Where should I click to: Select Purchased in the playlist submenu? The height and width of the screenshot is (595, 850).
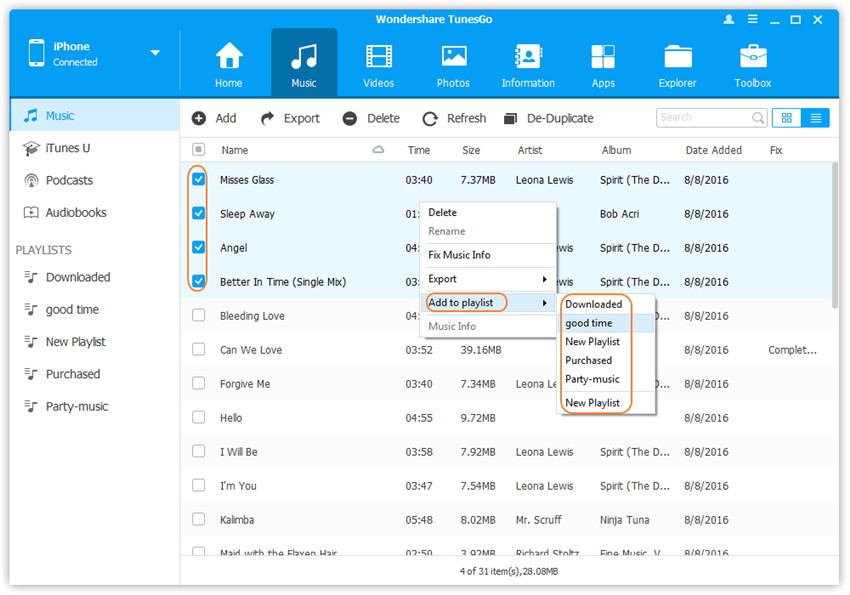point(607,360)
